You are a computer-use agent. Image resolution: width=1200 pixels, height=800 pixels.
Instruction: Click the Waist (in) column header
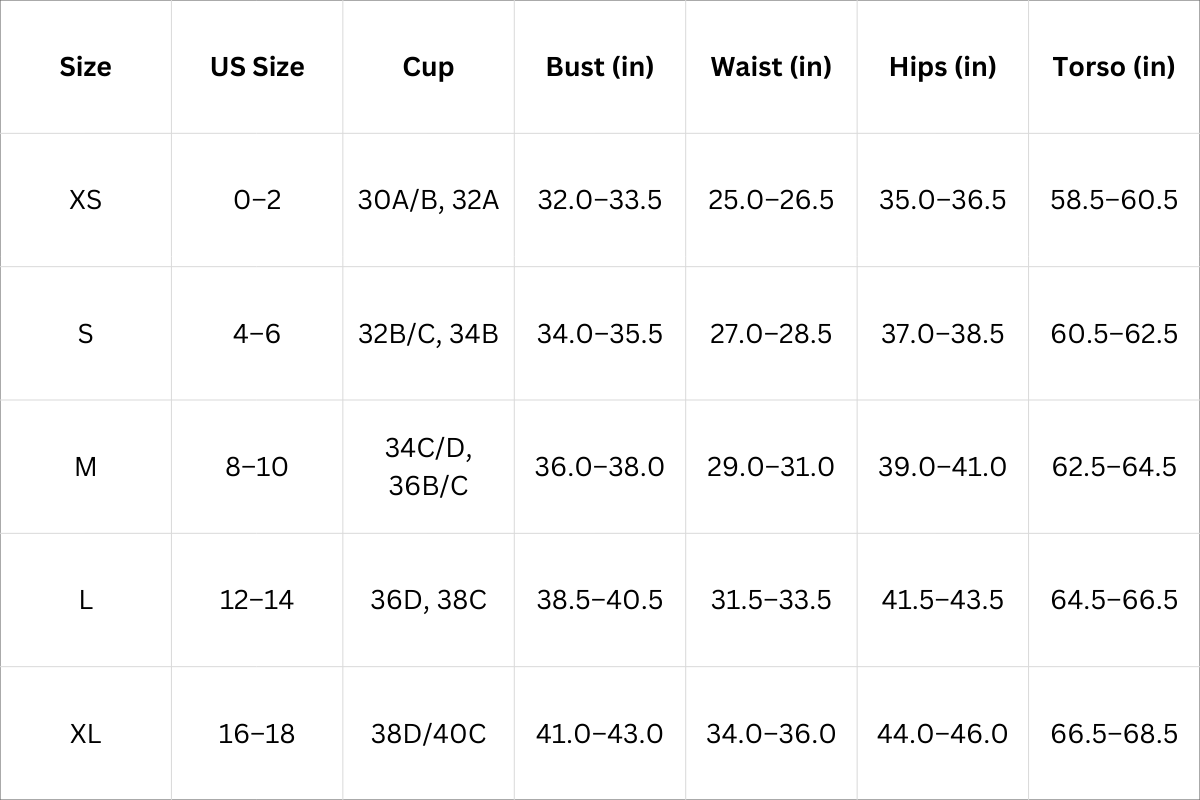click(x=771, y=67)
